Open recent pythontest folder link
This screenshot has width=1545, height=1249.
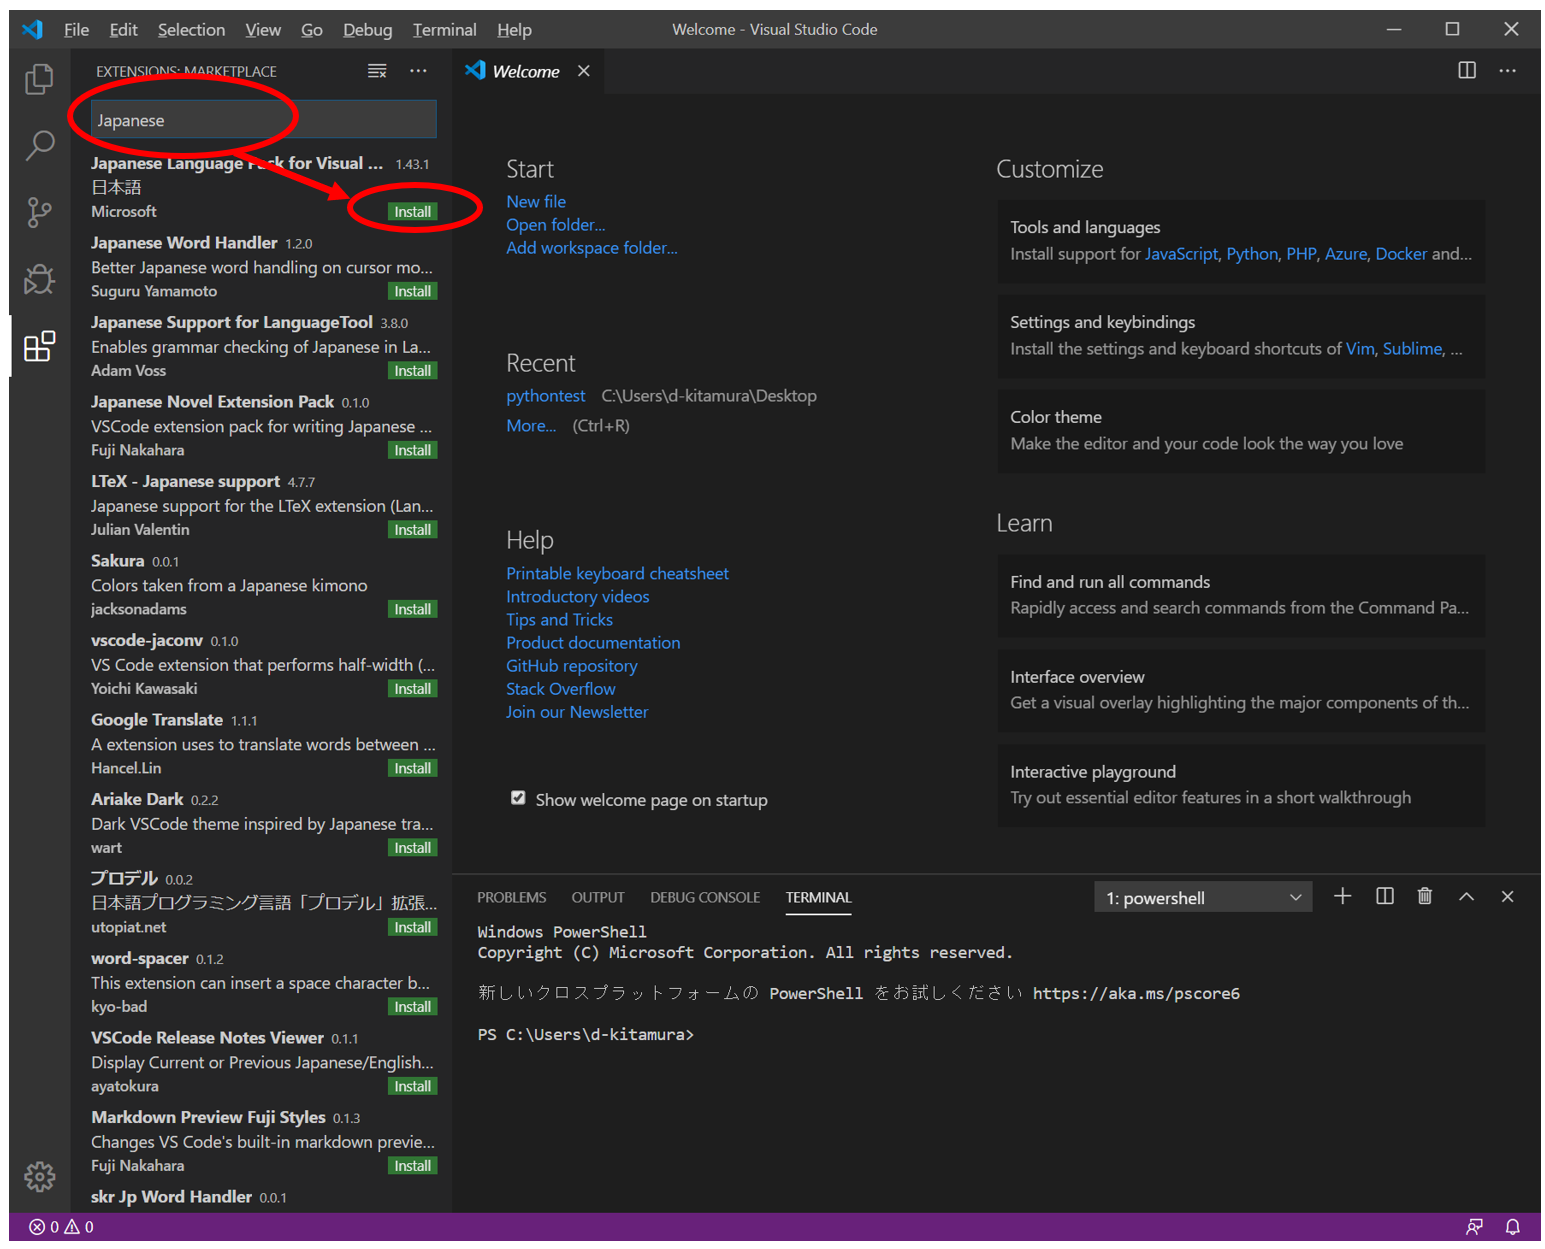click(x=545, y=396)
